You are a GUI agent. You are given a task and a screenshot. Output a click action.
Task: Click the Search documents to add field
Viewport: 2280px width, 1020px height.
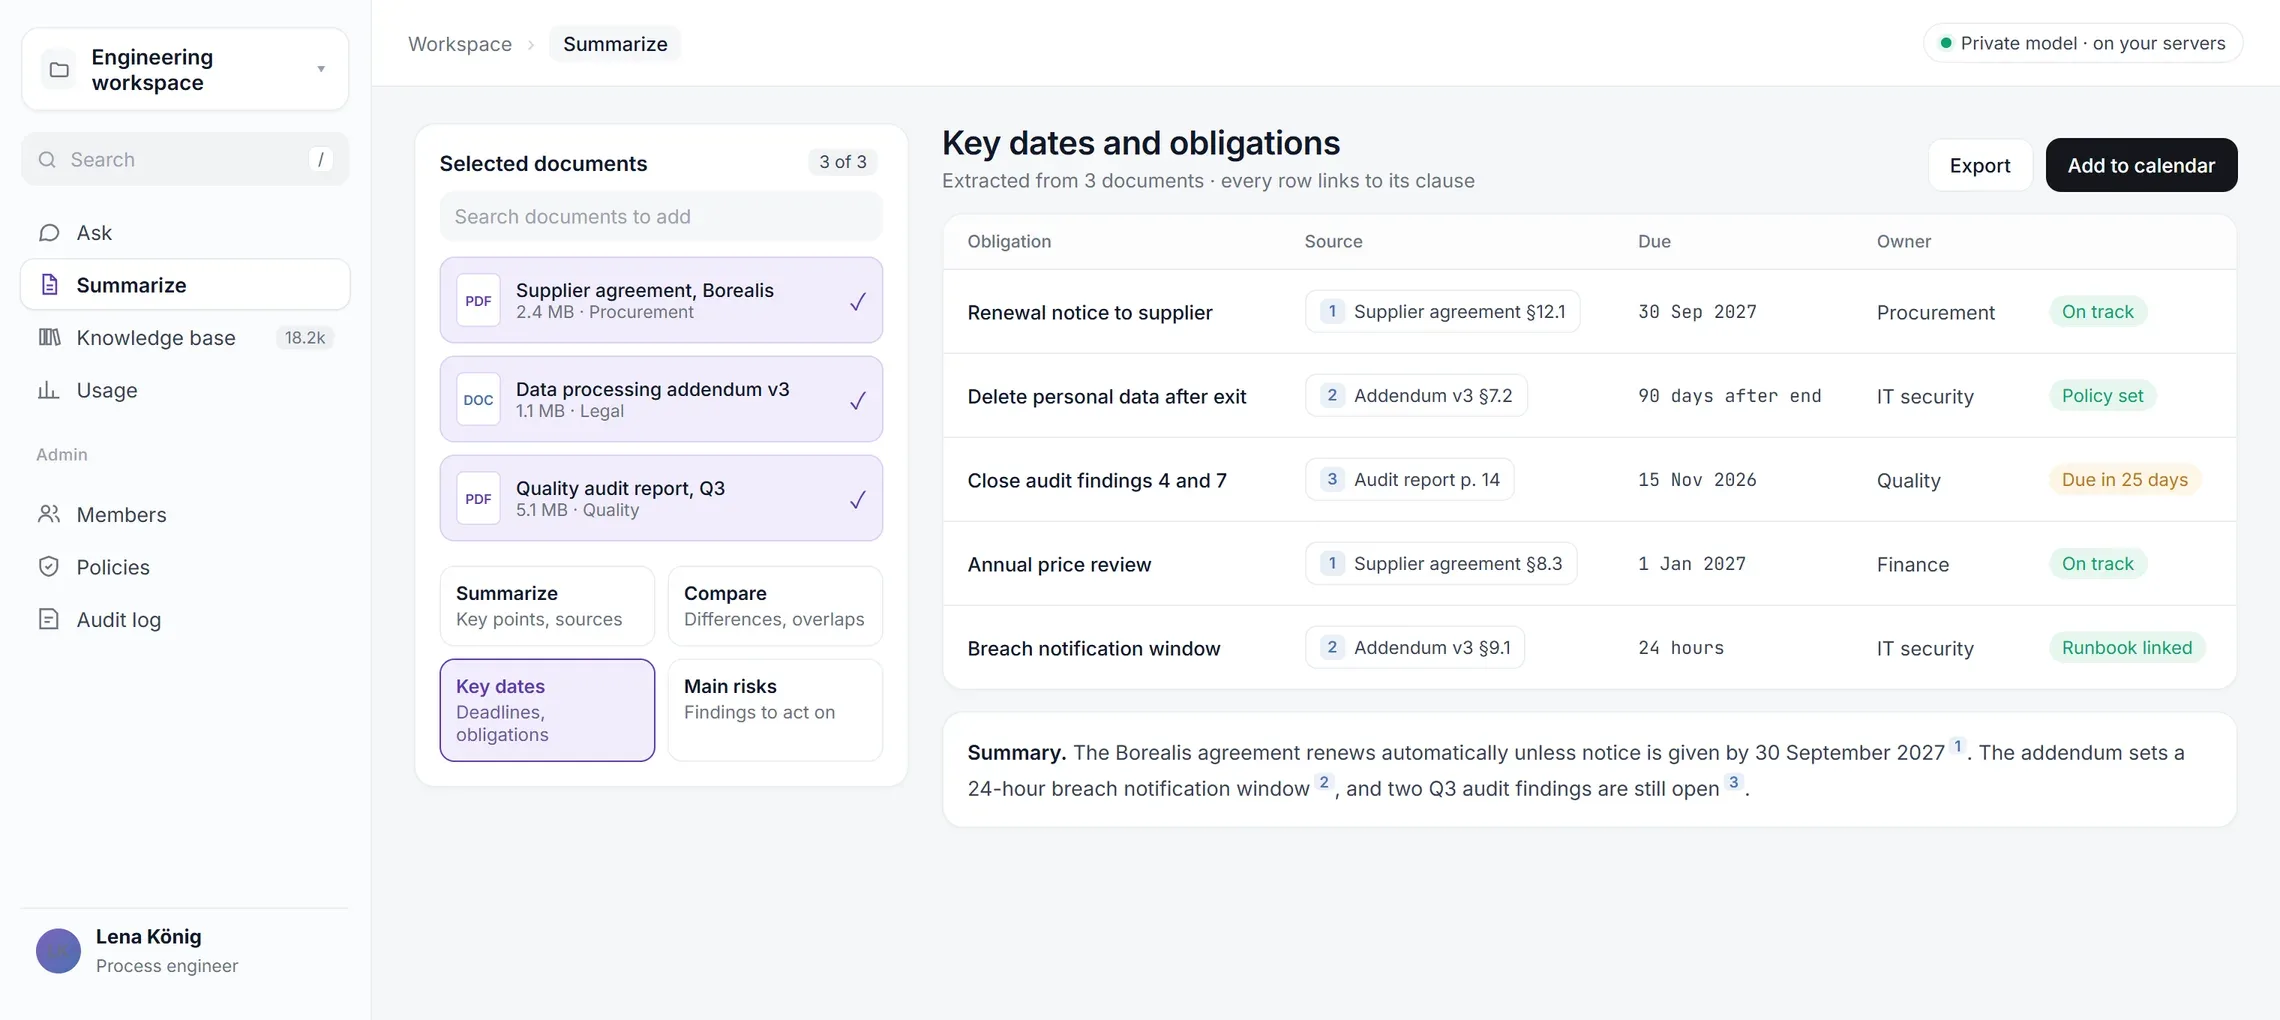coord(661,217)
